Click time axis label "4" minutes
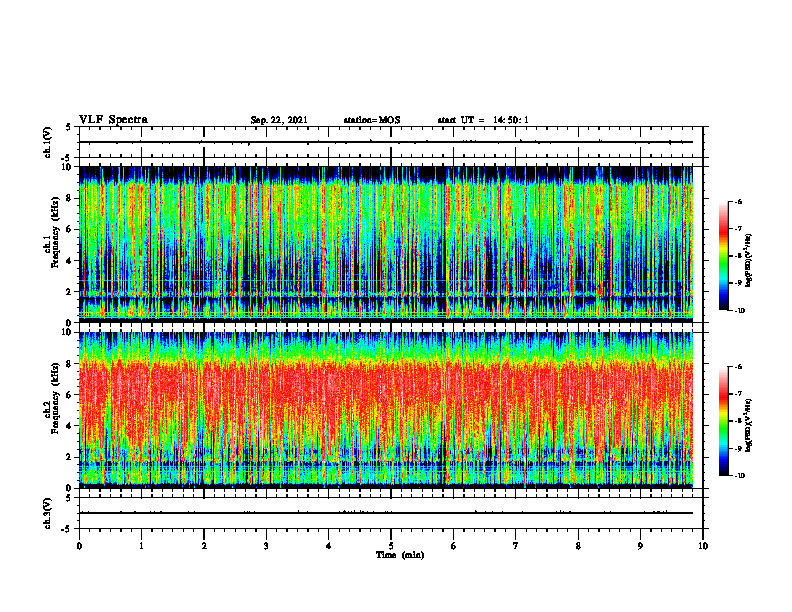 coord(329,546)
